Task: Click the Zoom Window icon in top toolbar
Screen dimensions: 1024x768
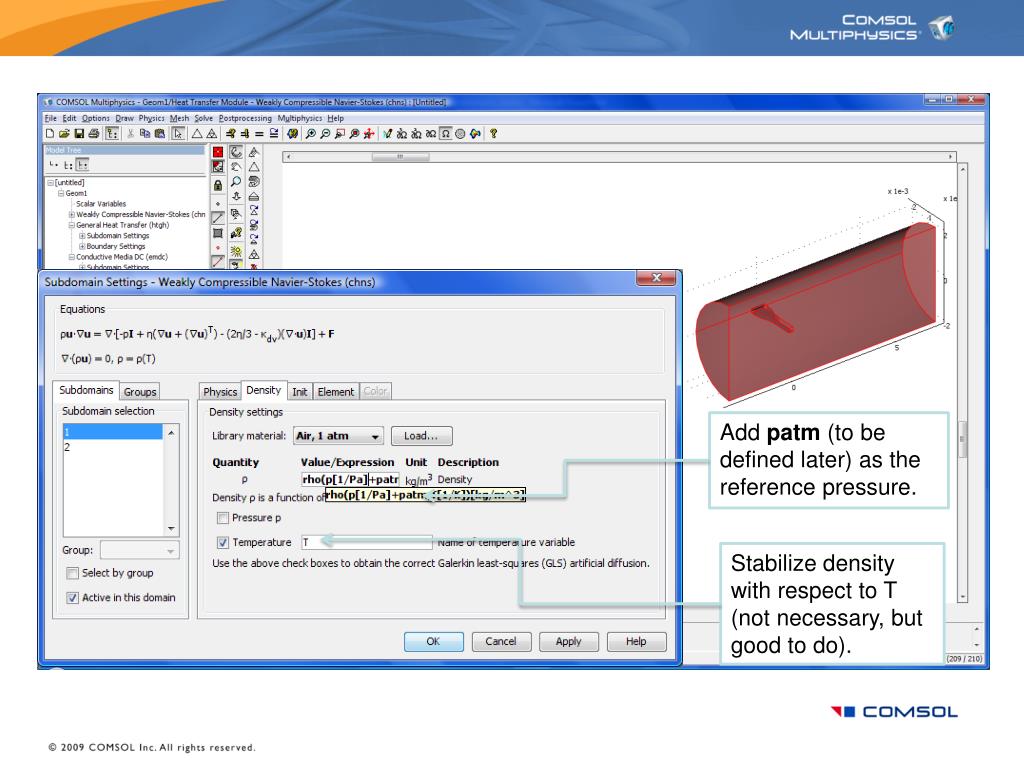Action: point(340,134)
